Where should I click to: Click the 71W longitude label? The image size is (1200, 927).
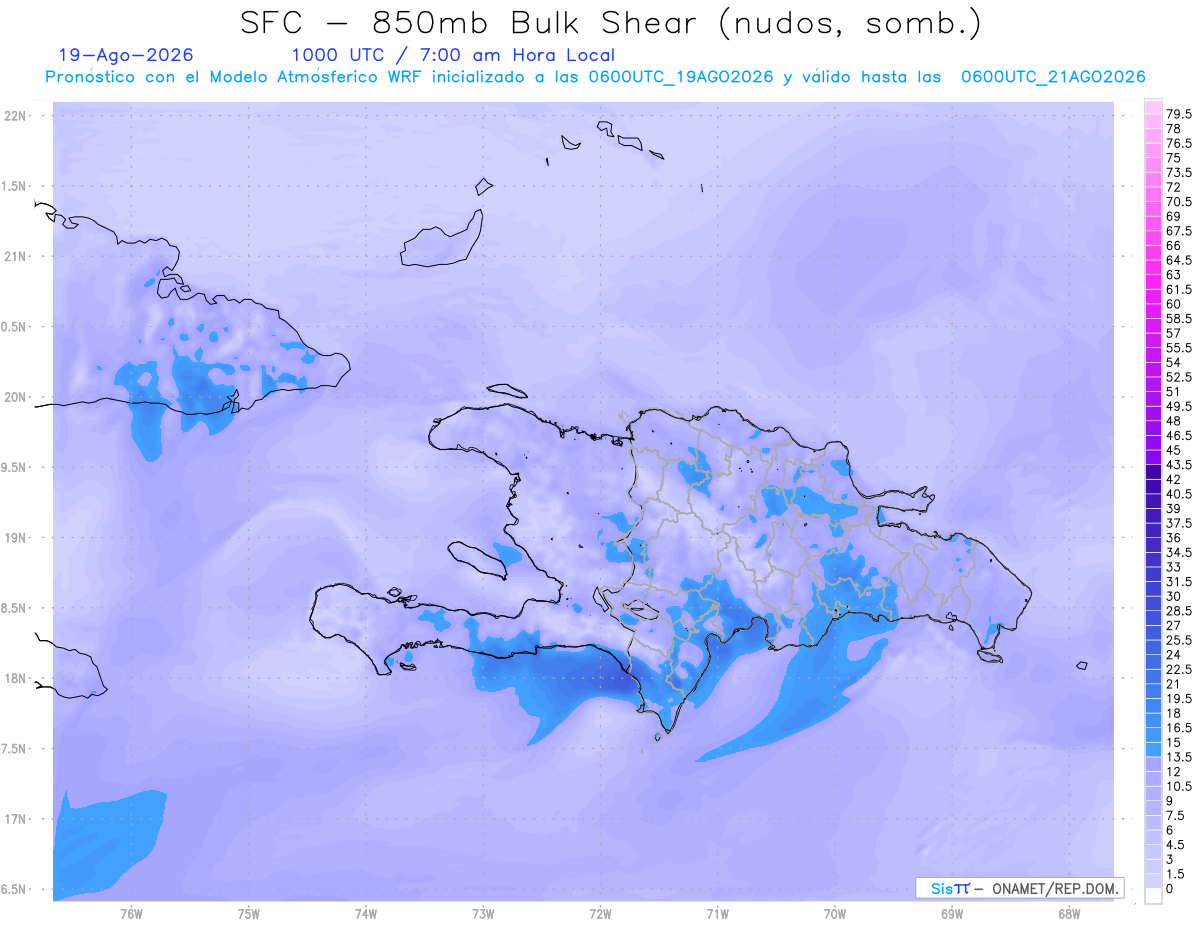(717, 914)
